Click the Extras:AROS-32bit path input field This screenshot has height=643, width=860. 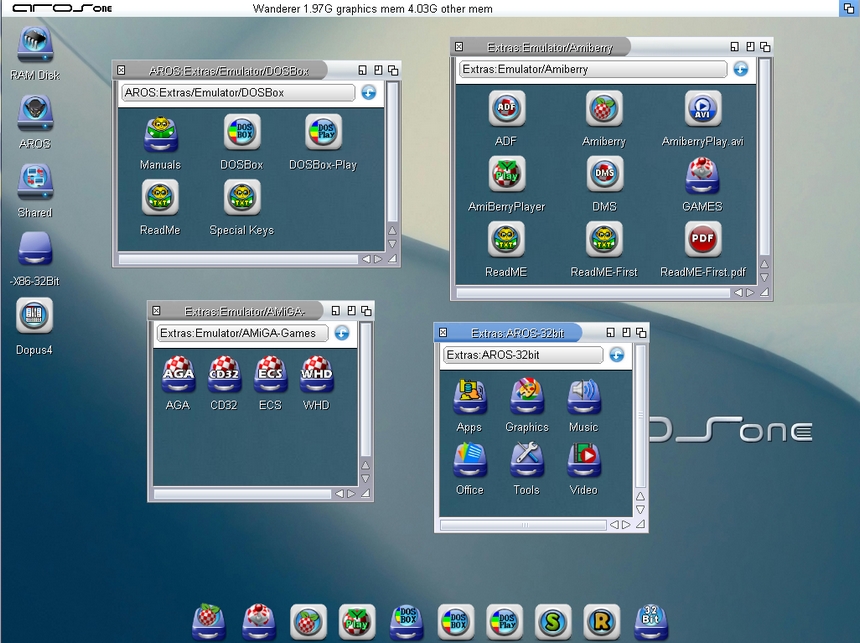[522, 355]
